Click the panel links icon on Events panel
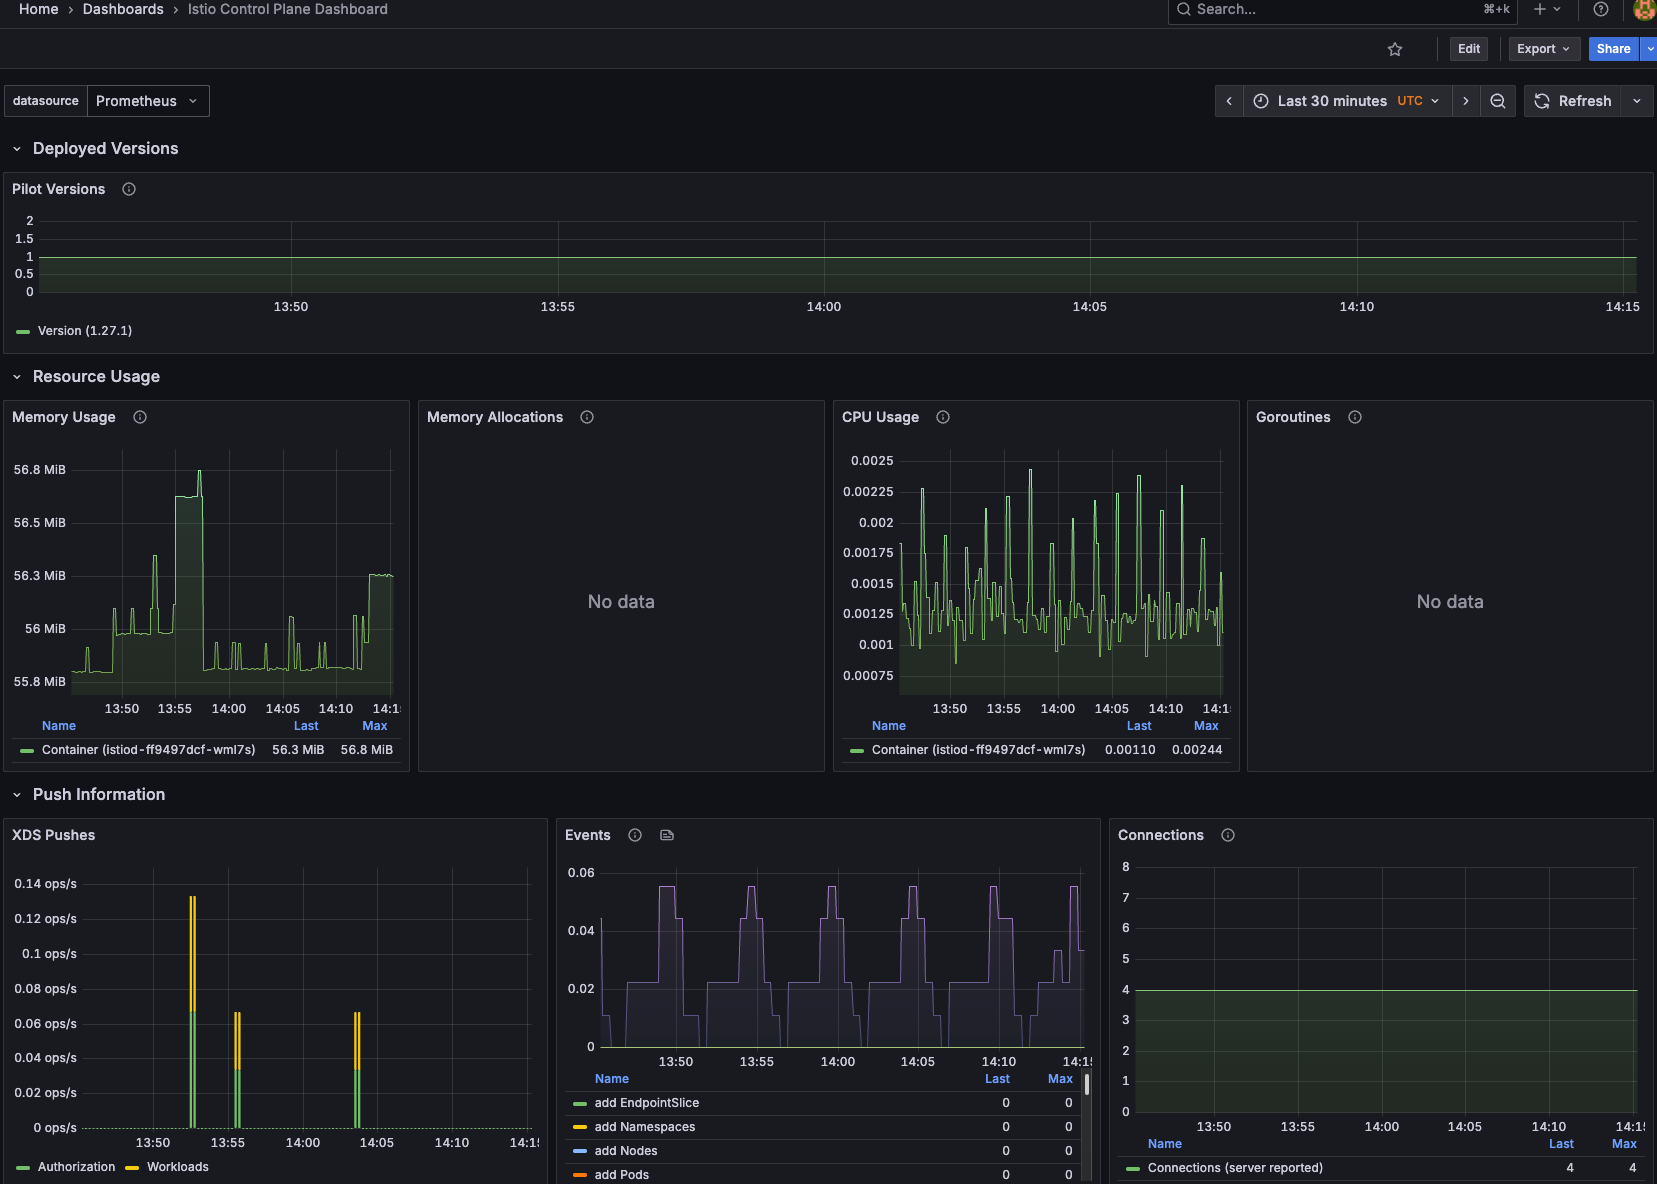Screen dimensions: 1657x1184 click(x=666, y=835)
